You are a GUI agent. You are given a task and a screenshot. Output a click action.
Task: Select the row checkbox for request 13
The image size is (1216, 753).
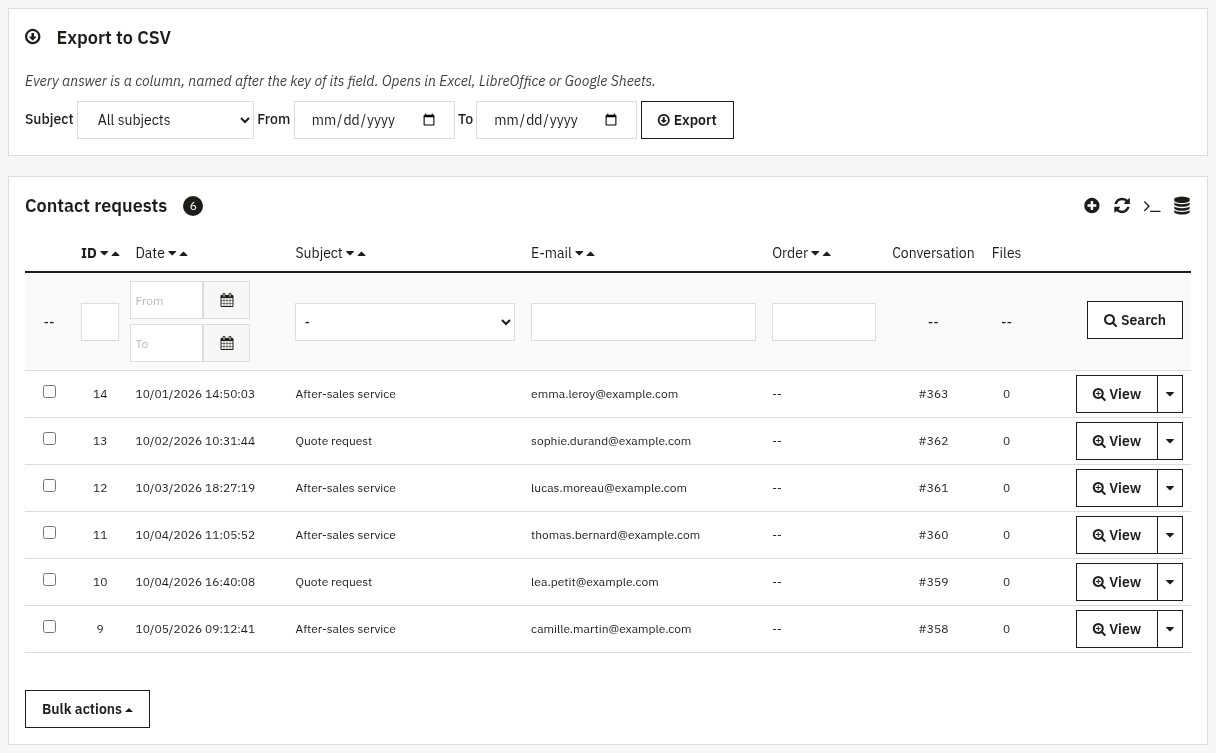coord(49,439)
